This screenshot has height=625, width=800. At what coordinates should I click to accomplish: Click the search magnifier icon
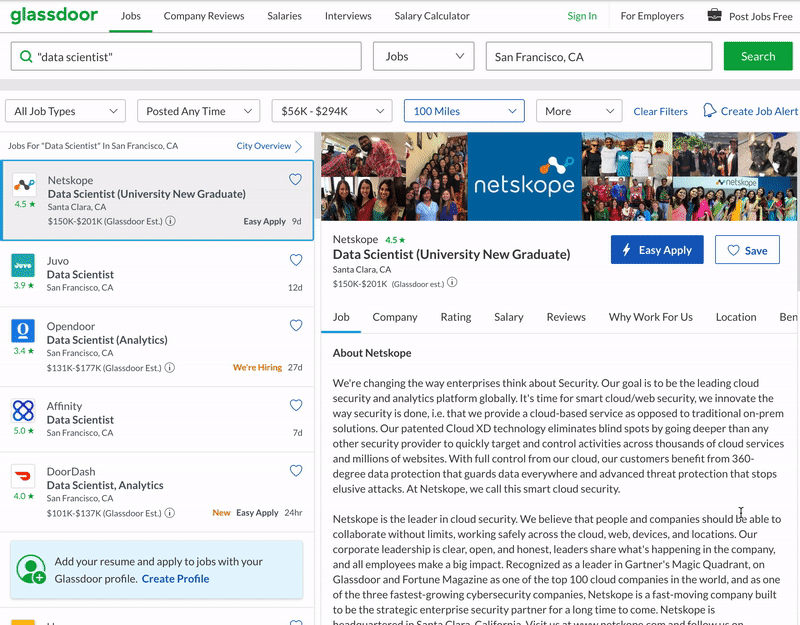coord(26,56)
